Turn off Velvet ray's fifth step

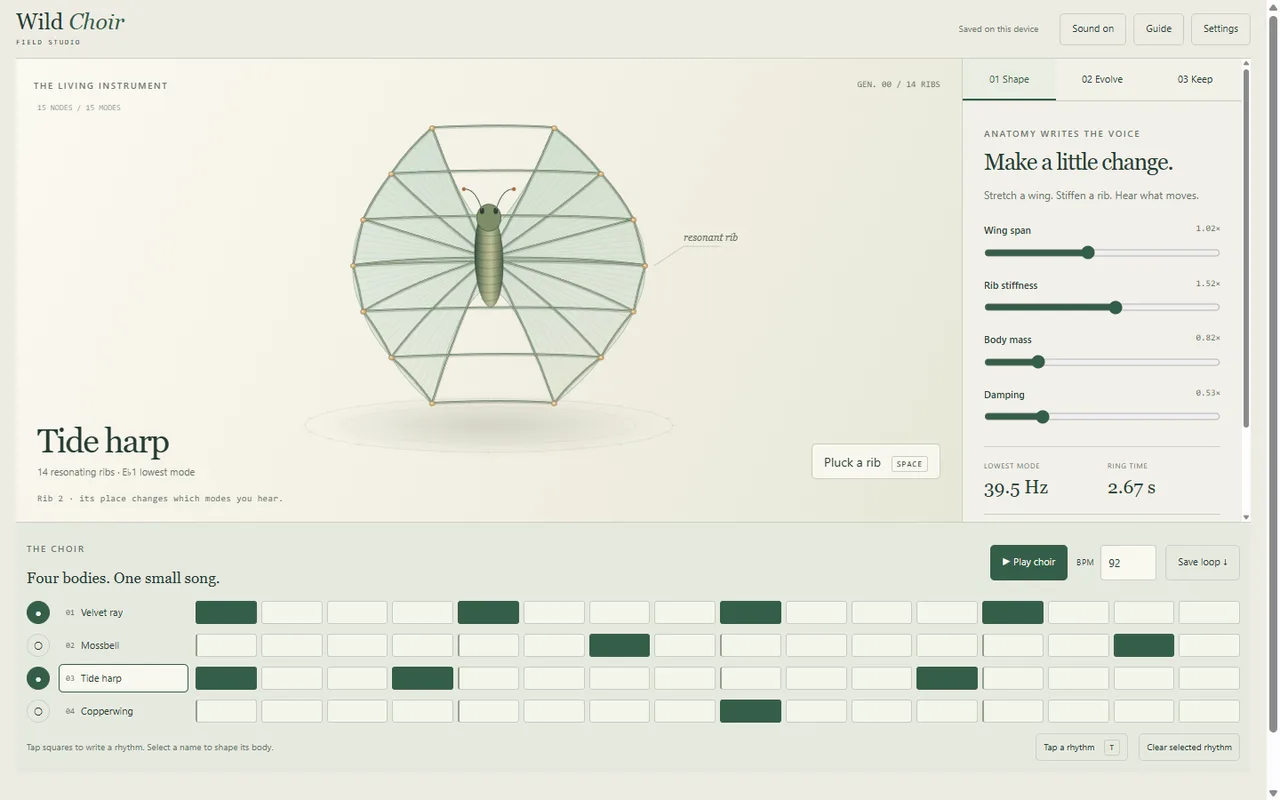(x=488, y=612)
